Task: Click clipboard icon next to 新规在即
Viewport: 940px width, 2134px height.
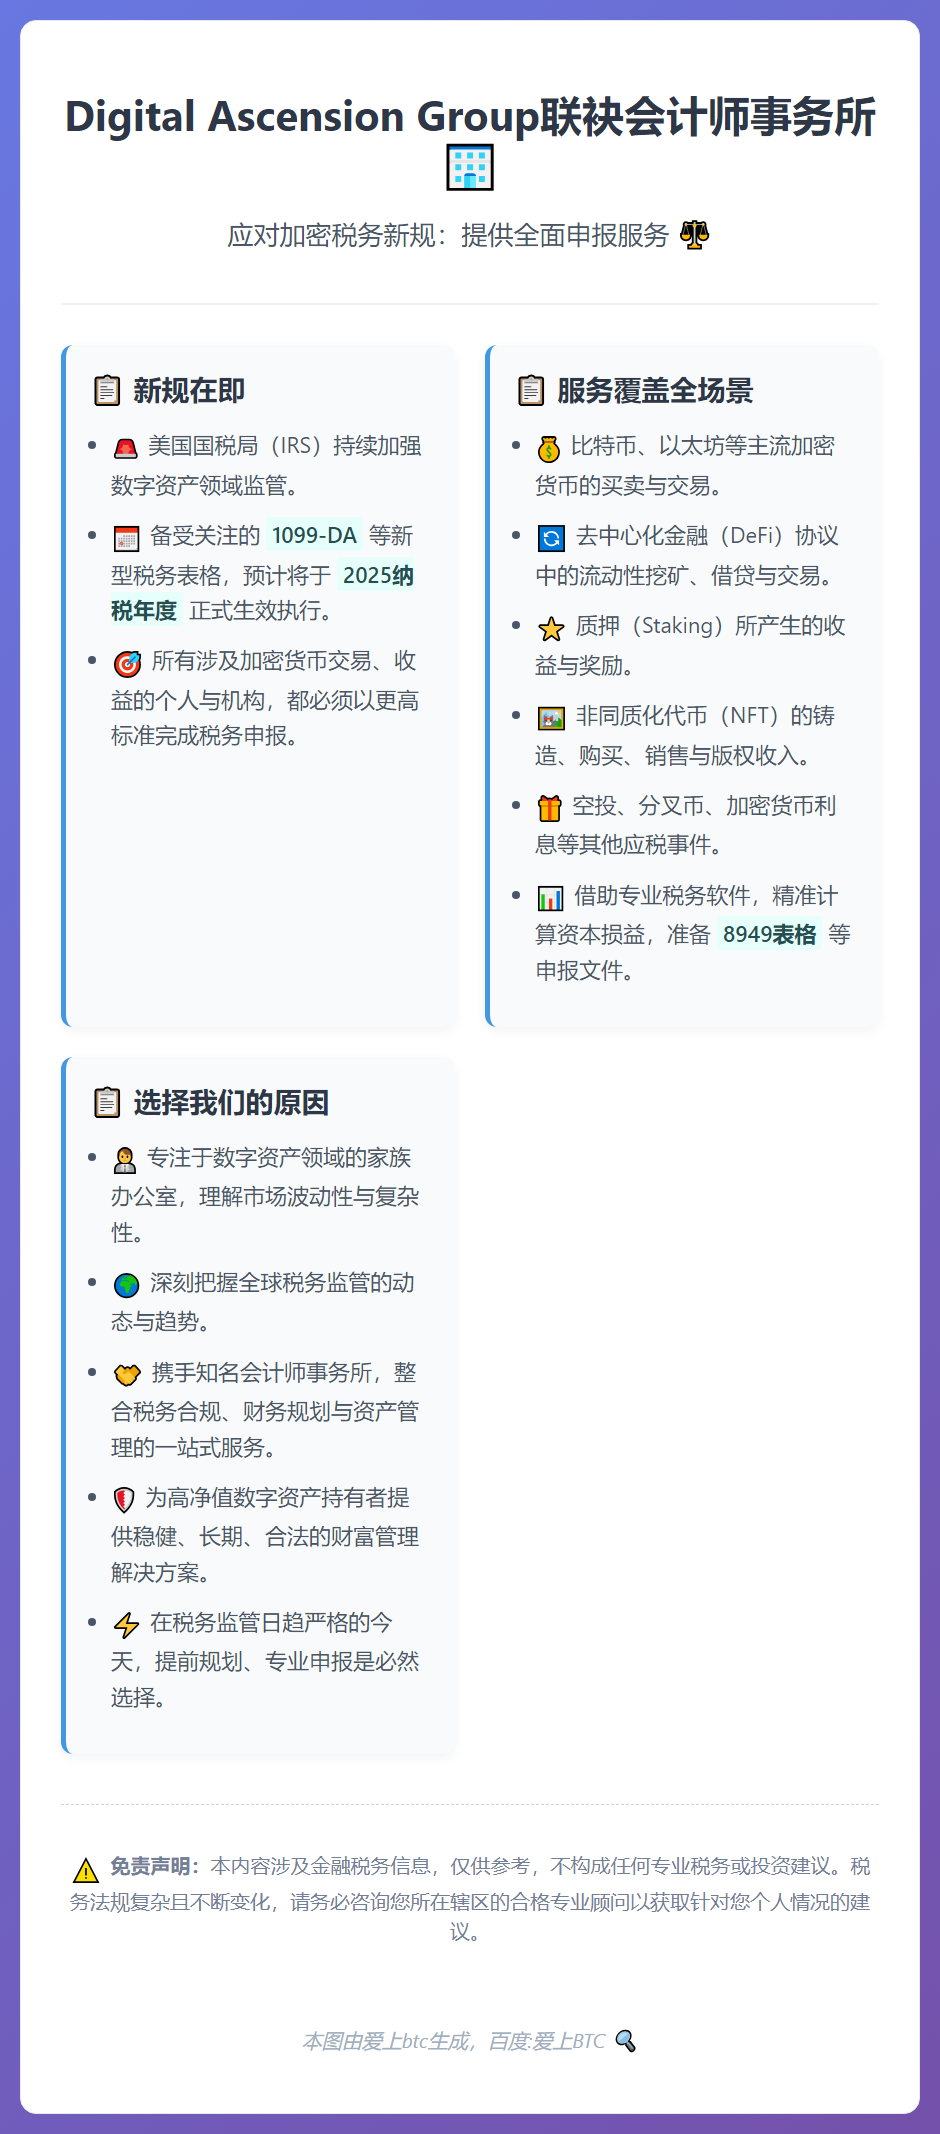Action: coord(107,390)
